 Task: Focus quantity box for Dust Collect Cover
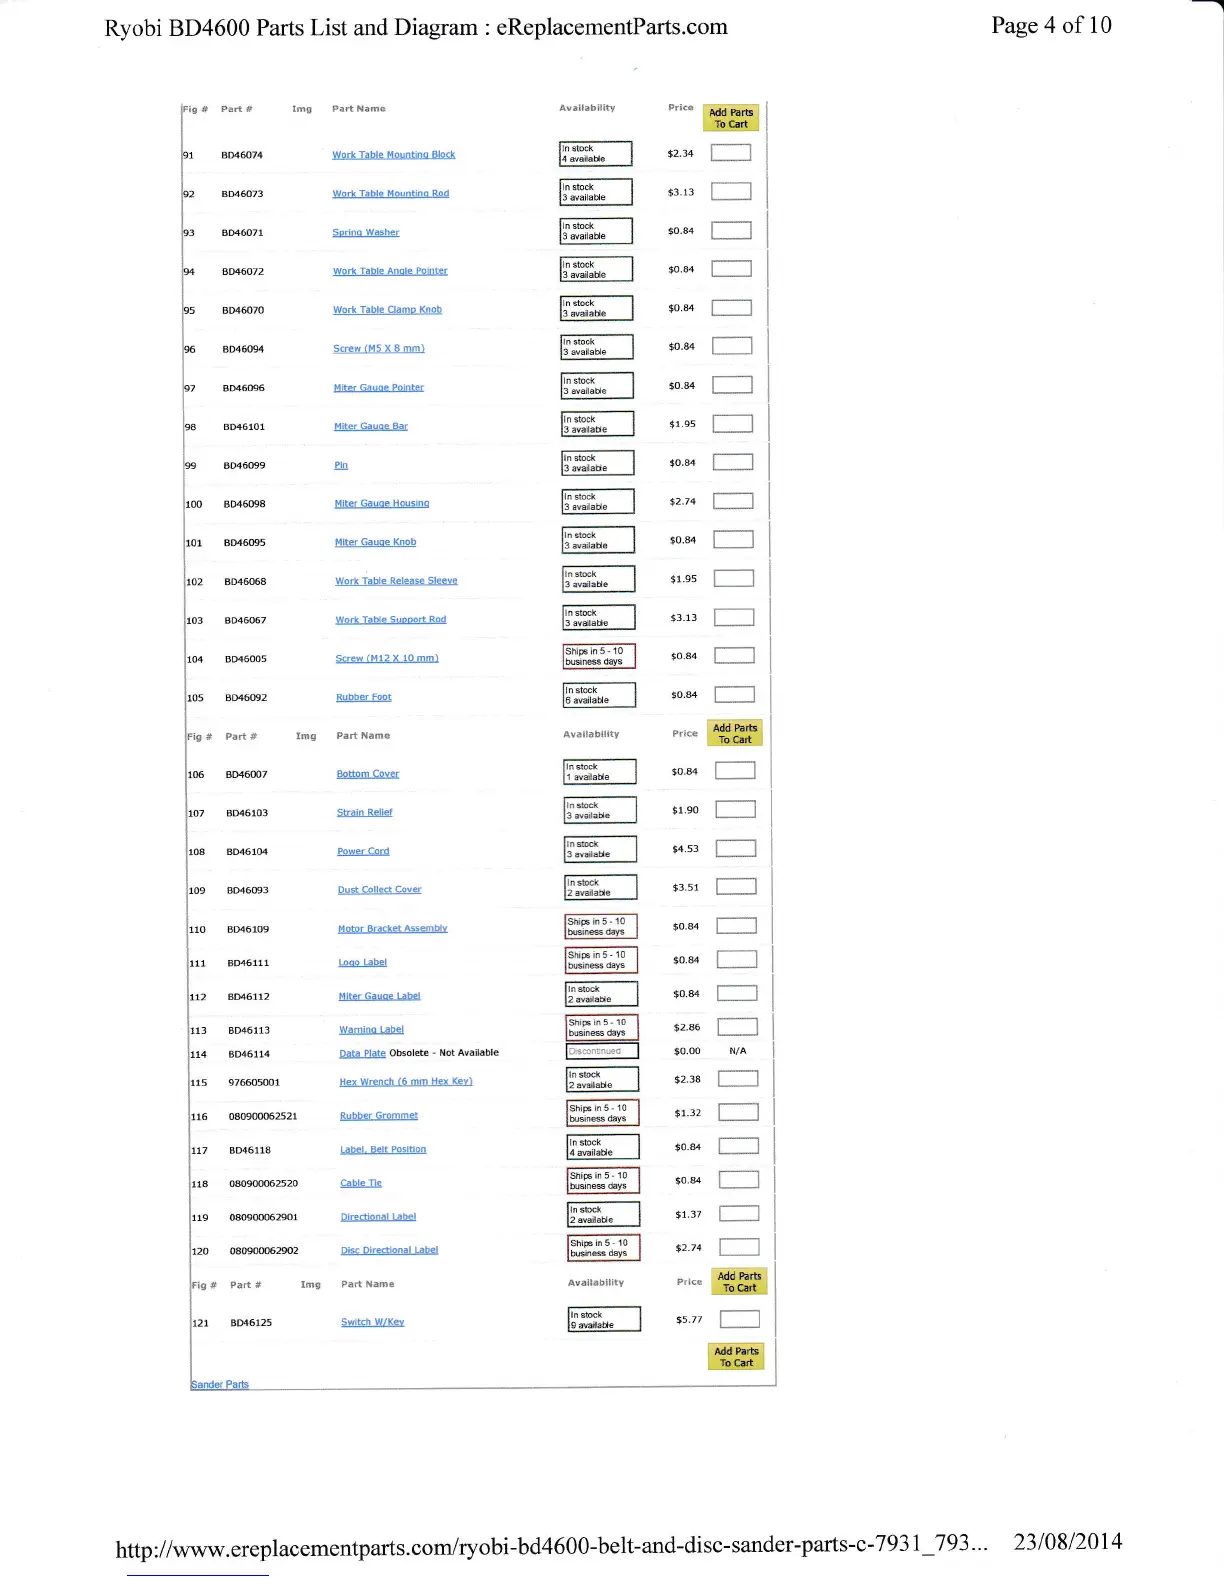[736, 887]
